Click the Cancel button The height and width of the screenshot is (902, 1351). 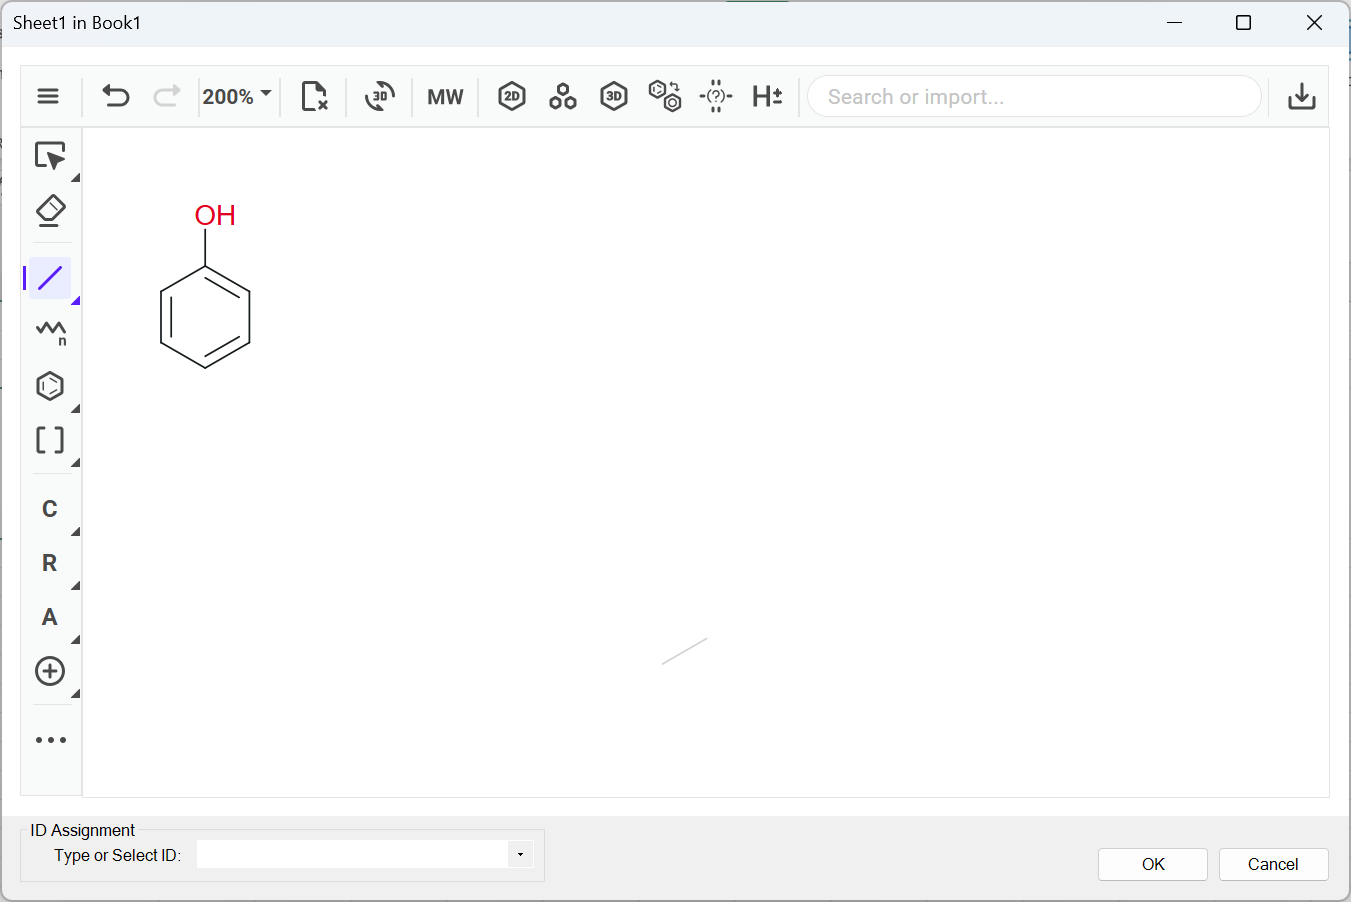(x=1273, y=864)
